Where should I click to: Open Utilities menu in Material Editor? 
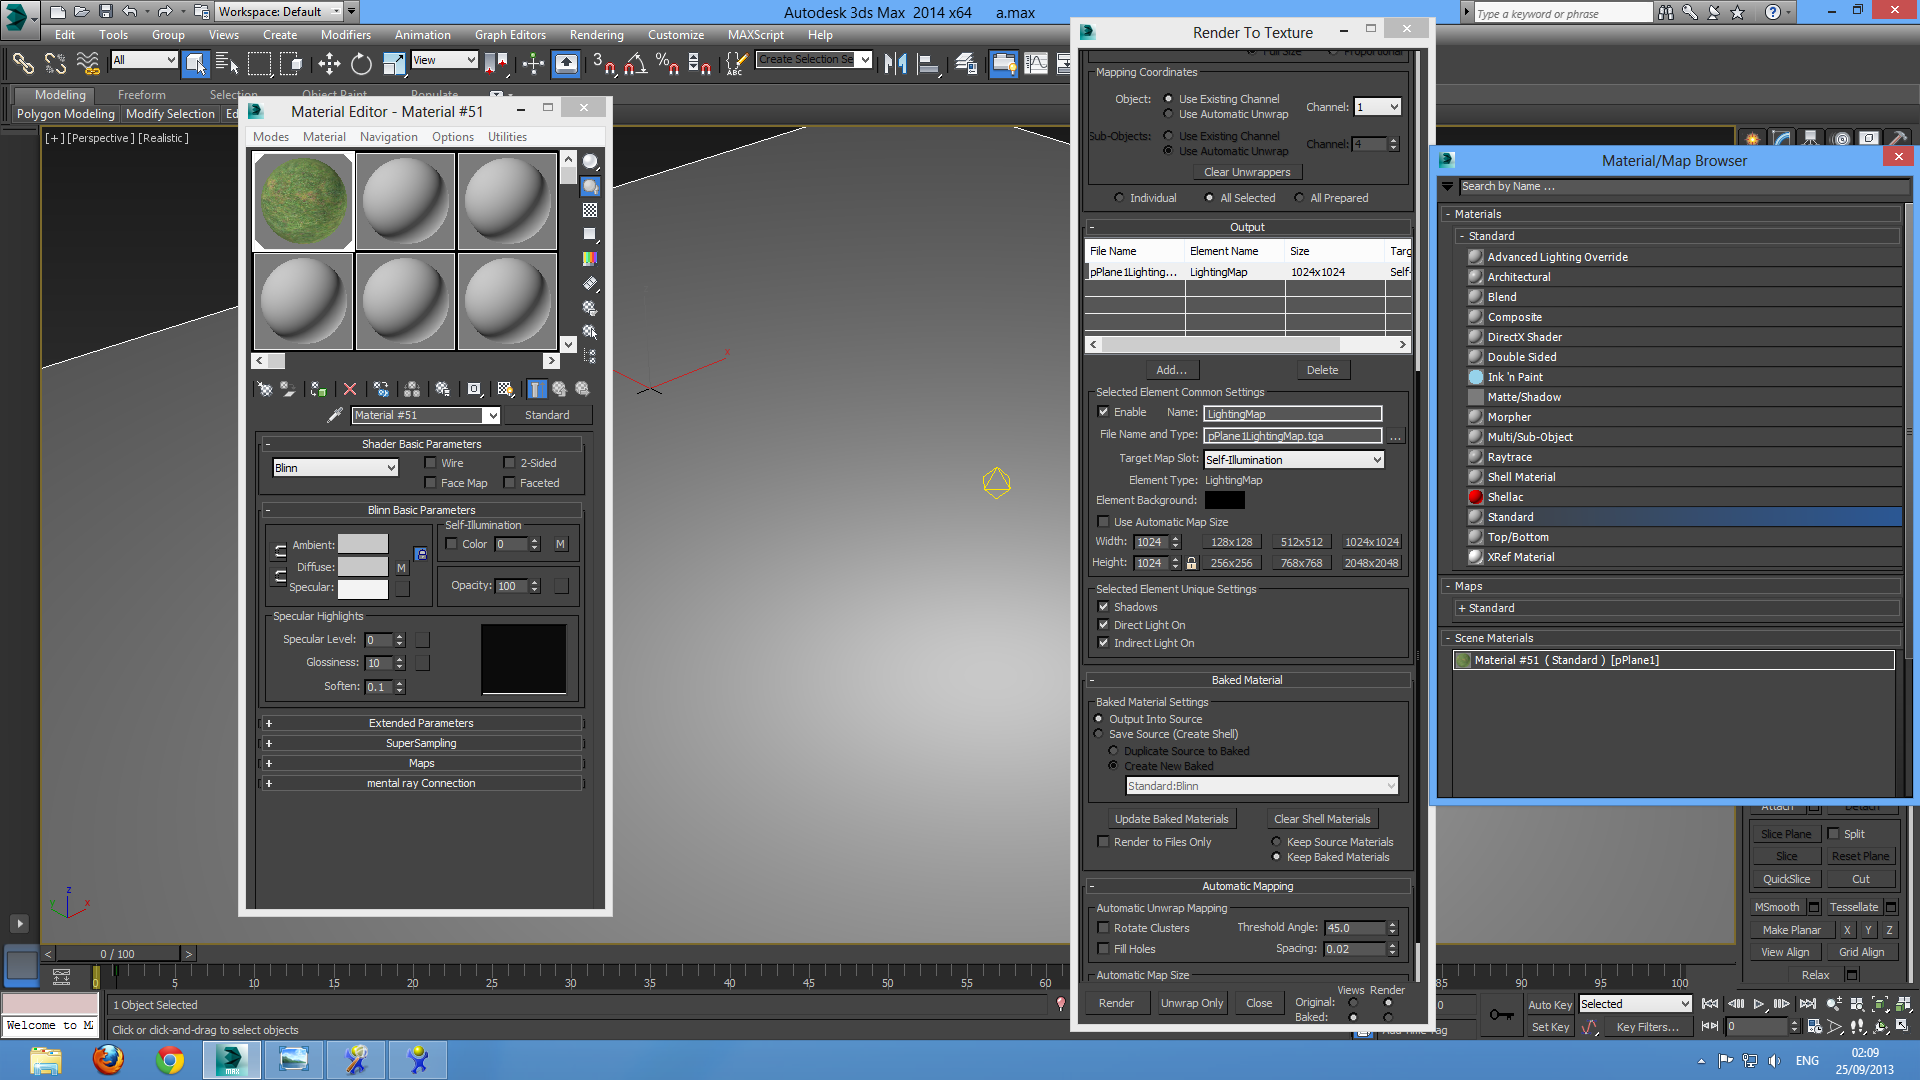coord(507,137)
